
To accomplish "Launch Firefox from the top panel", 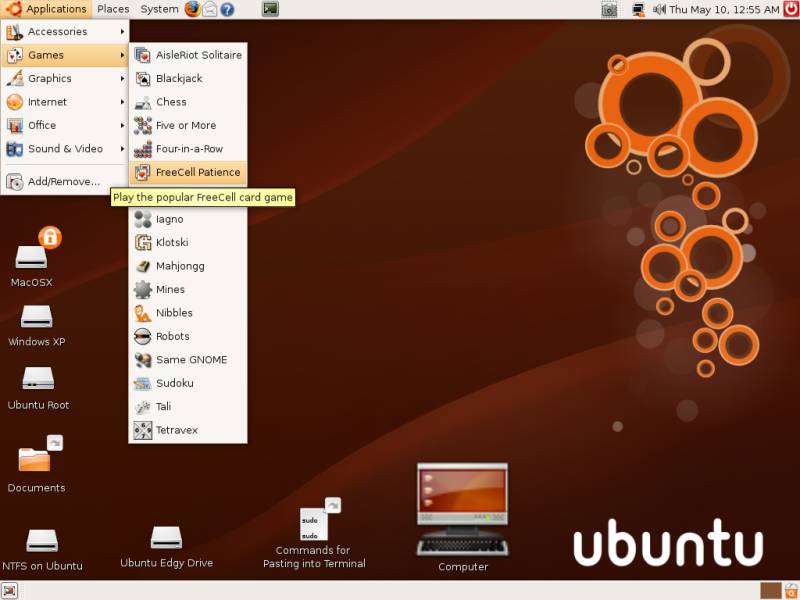I will [192, 9].
